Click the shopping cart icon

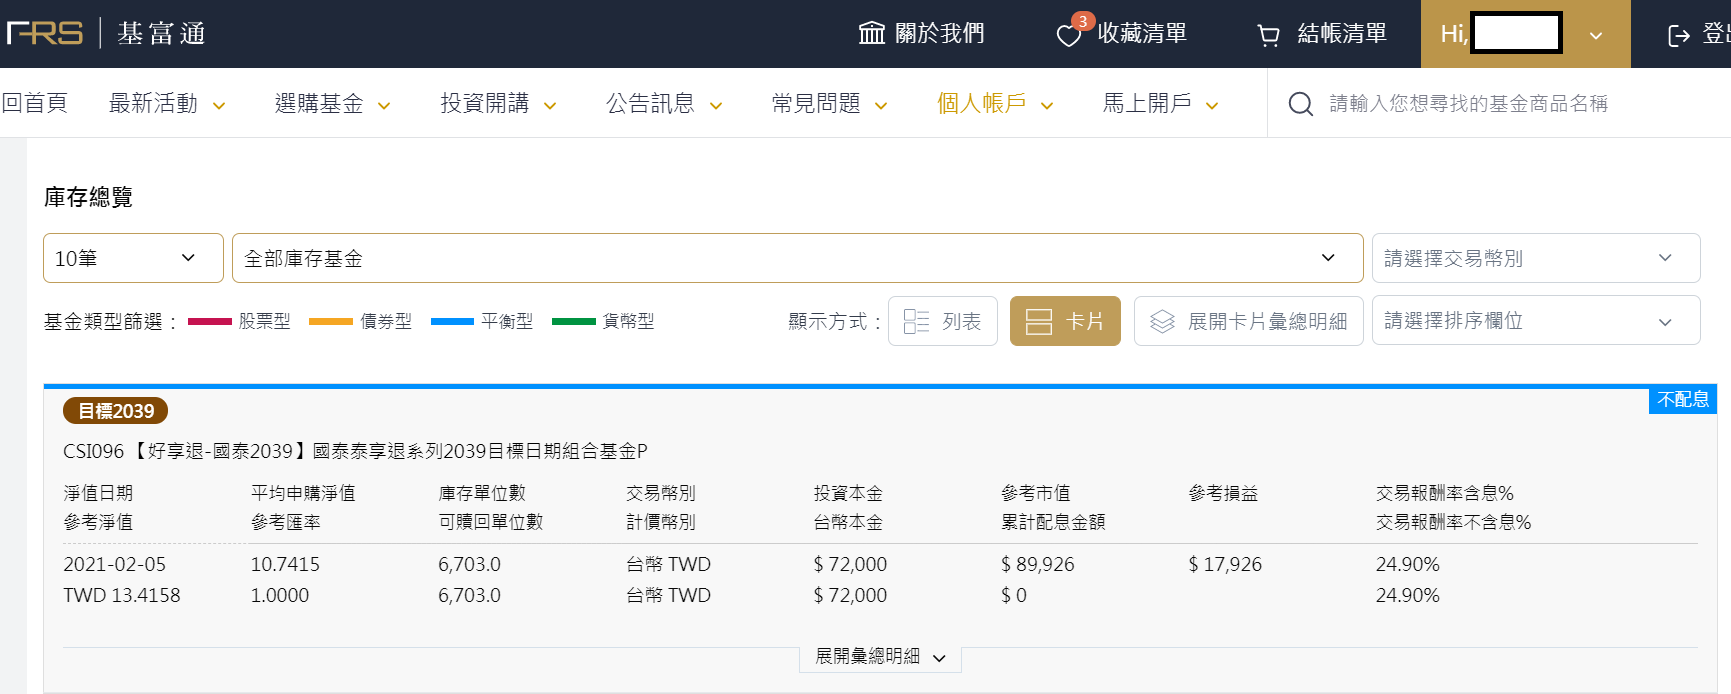1268,36
